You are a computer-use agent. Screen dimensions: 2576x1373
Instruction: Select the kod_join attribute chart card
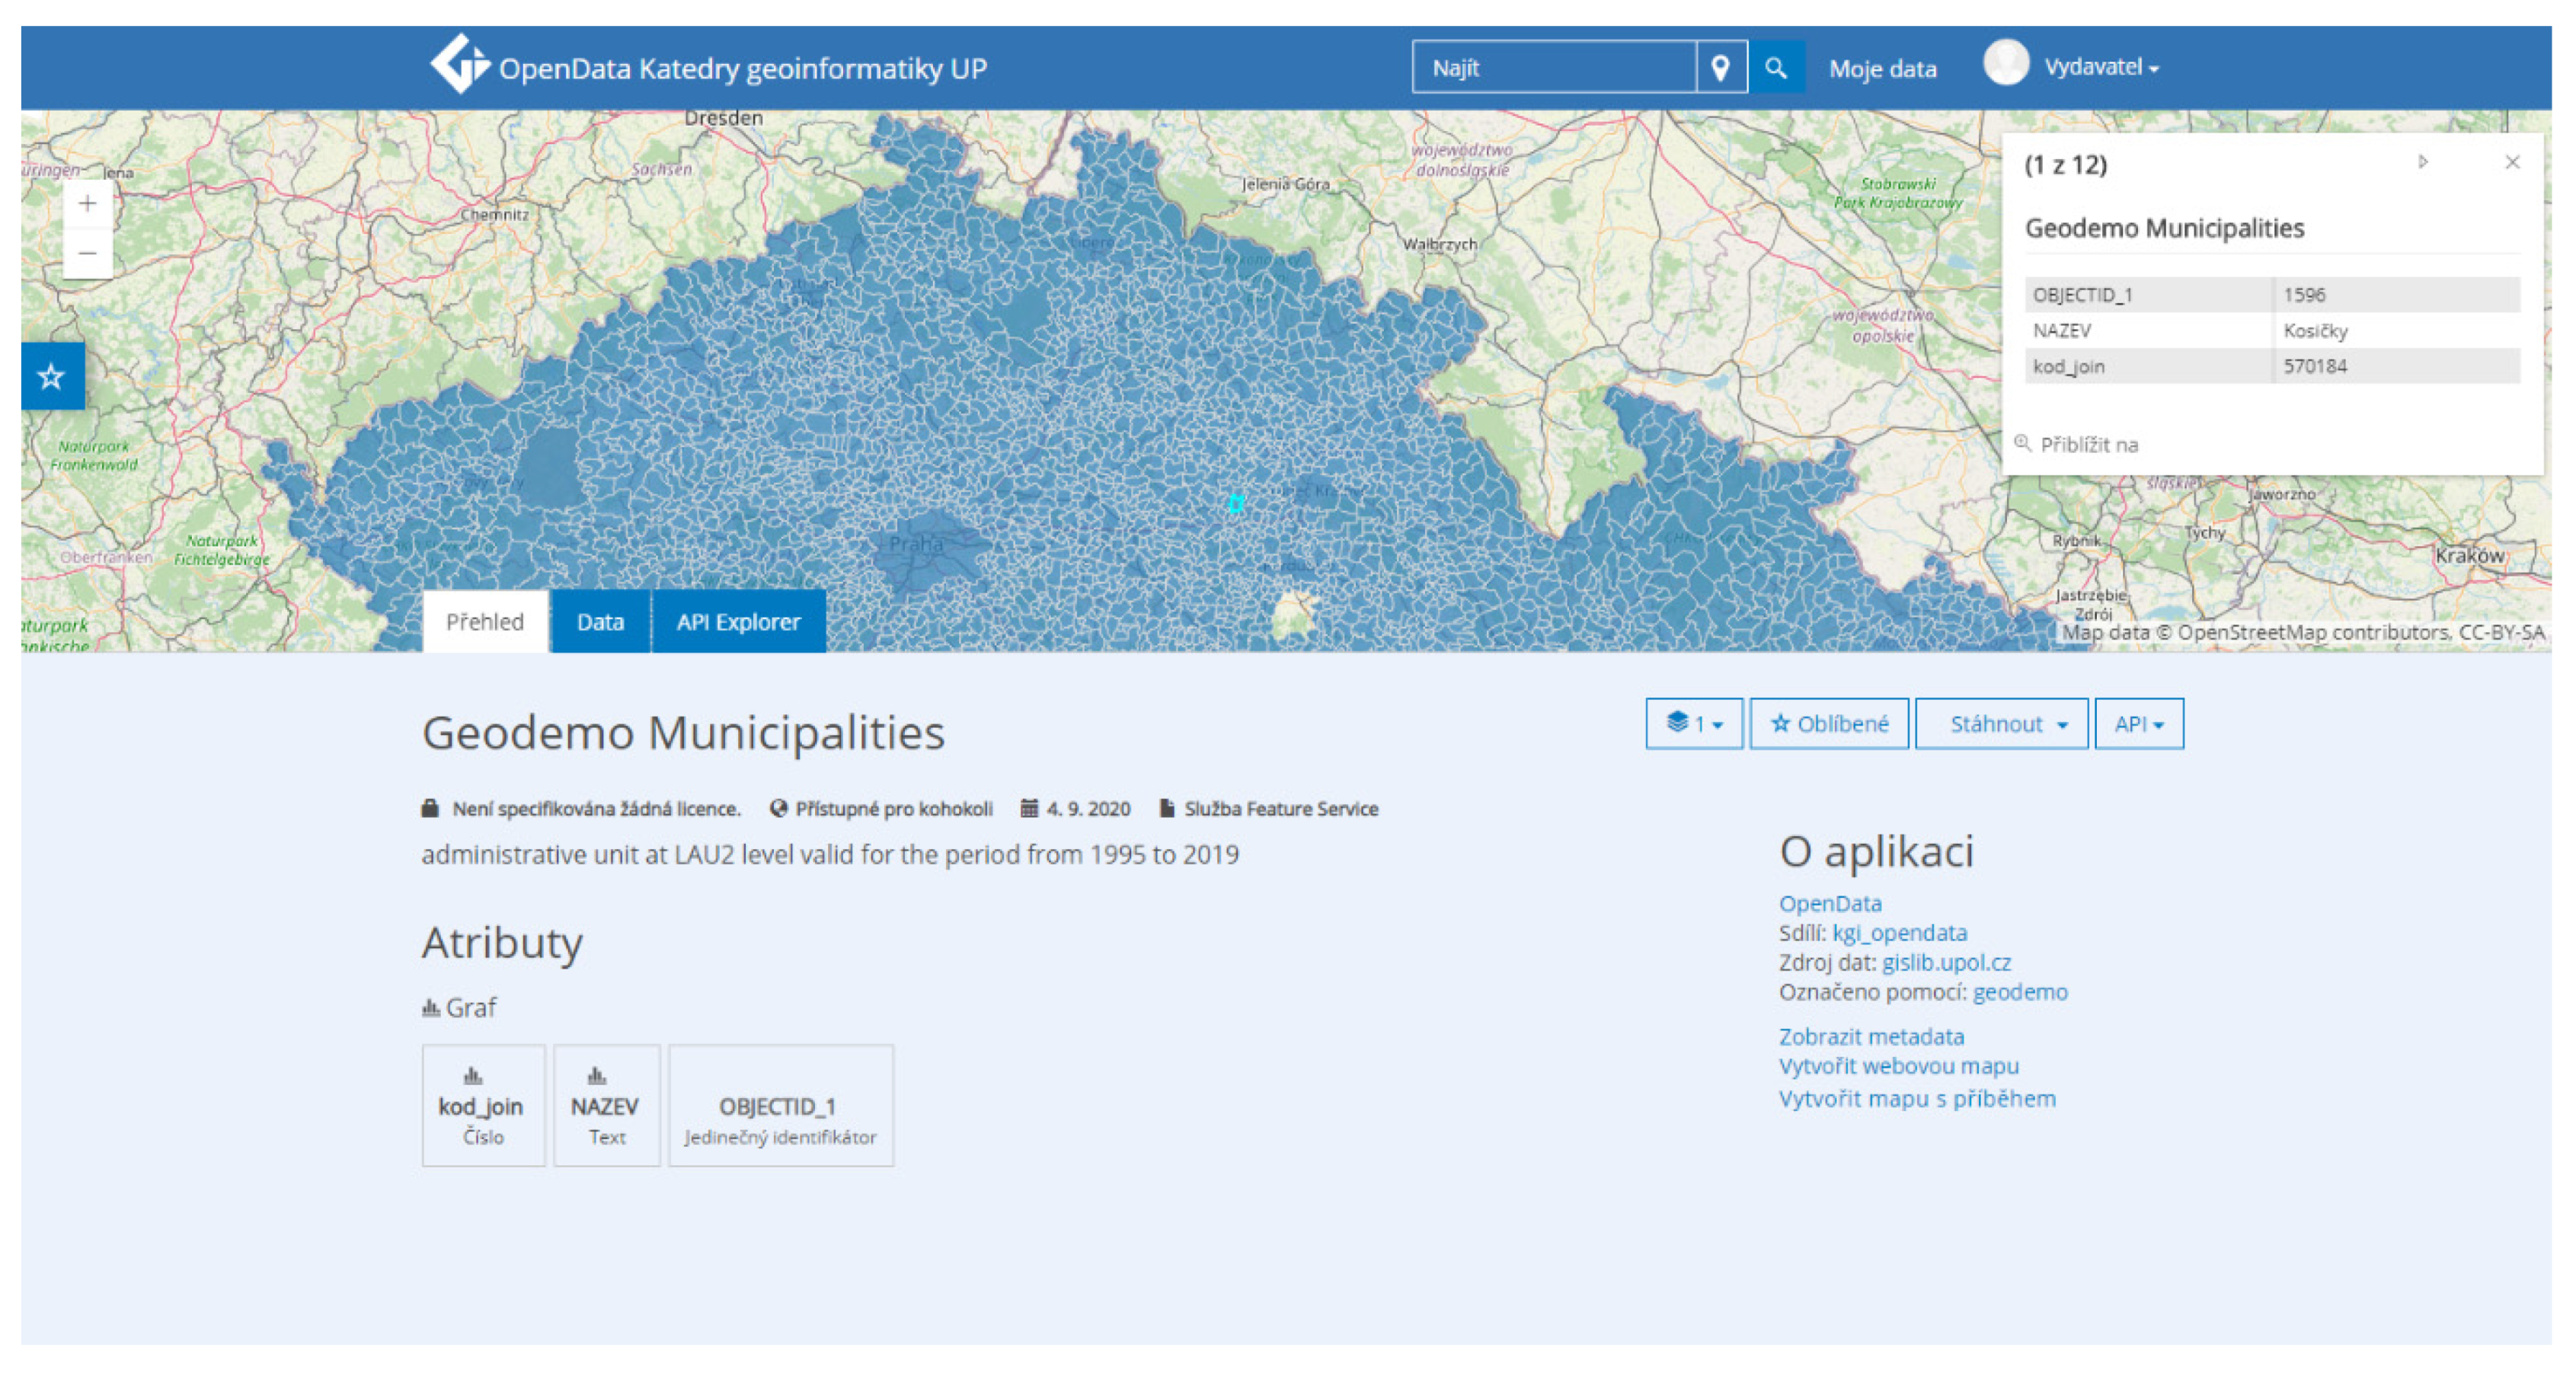point(483,1104)
